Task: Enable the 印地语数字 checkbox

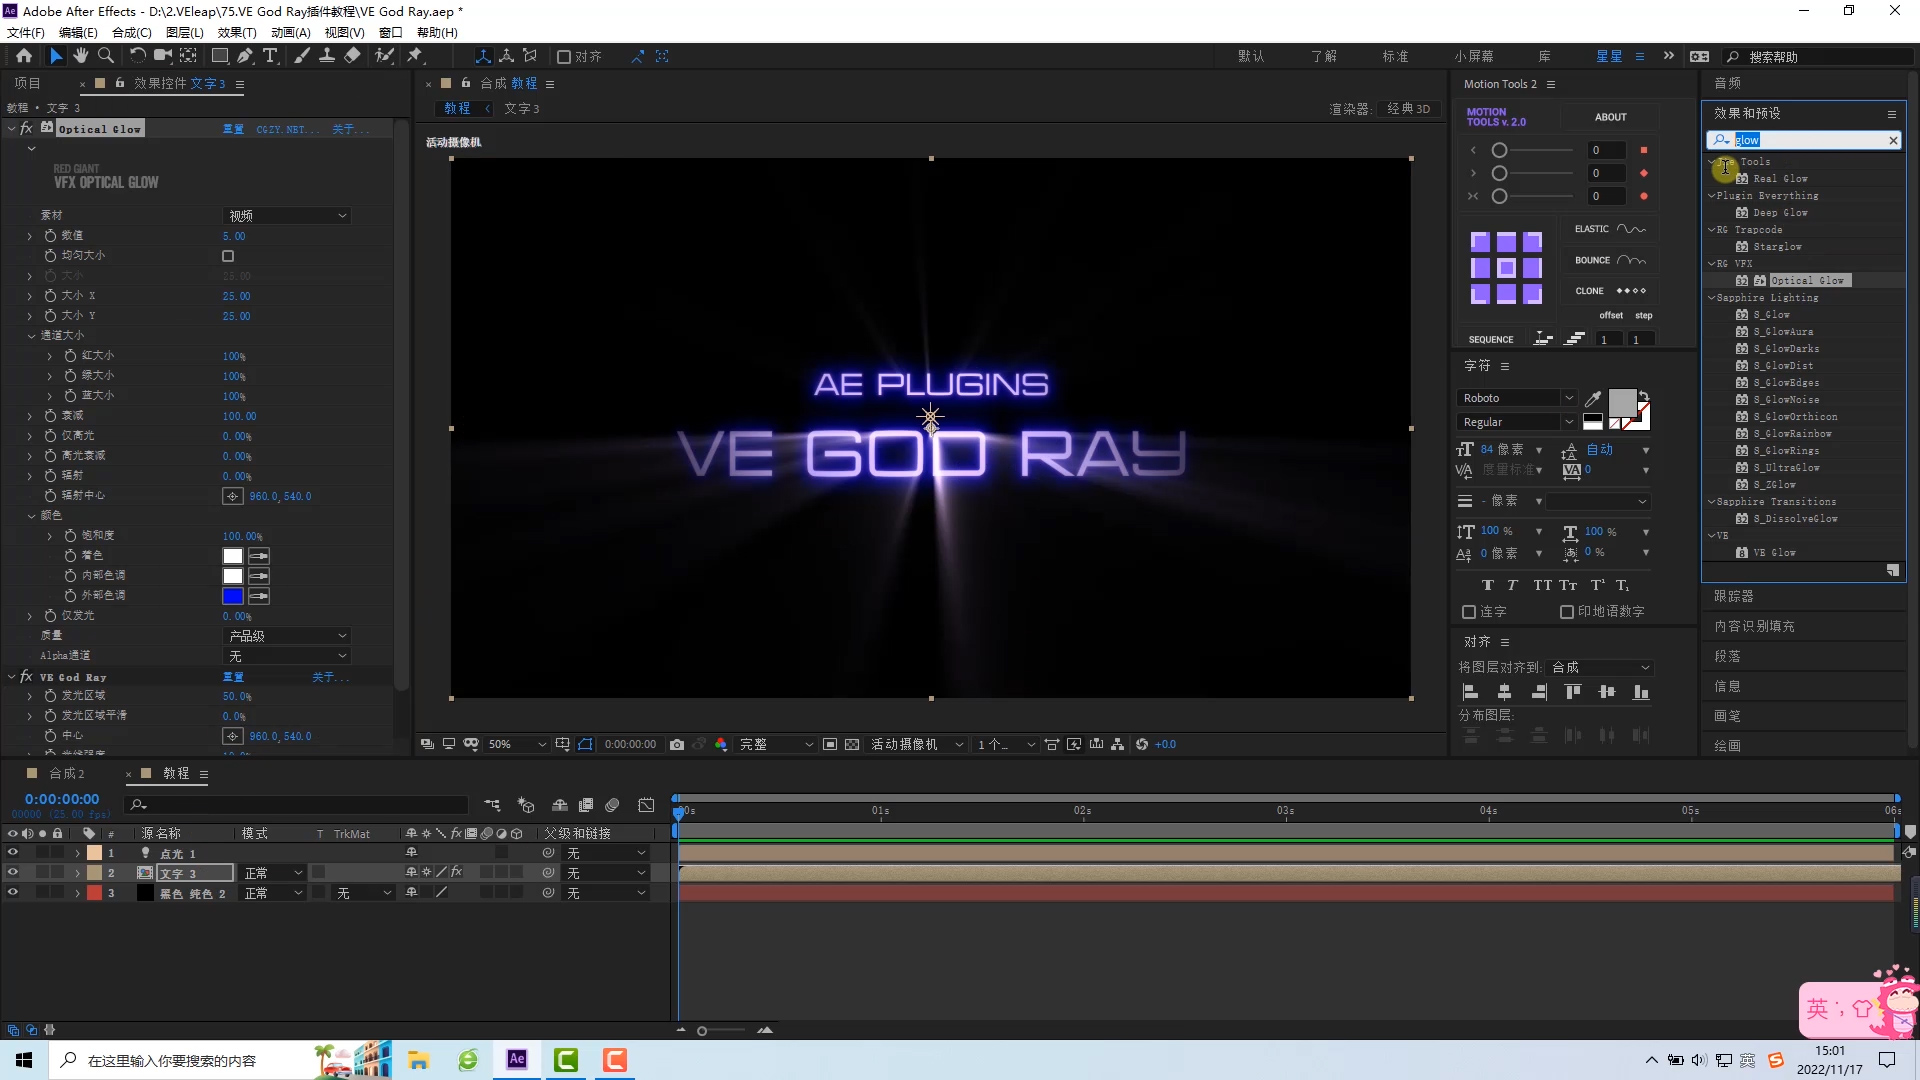Action: (x=1567, y=612)
